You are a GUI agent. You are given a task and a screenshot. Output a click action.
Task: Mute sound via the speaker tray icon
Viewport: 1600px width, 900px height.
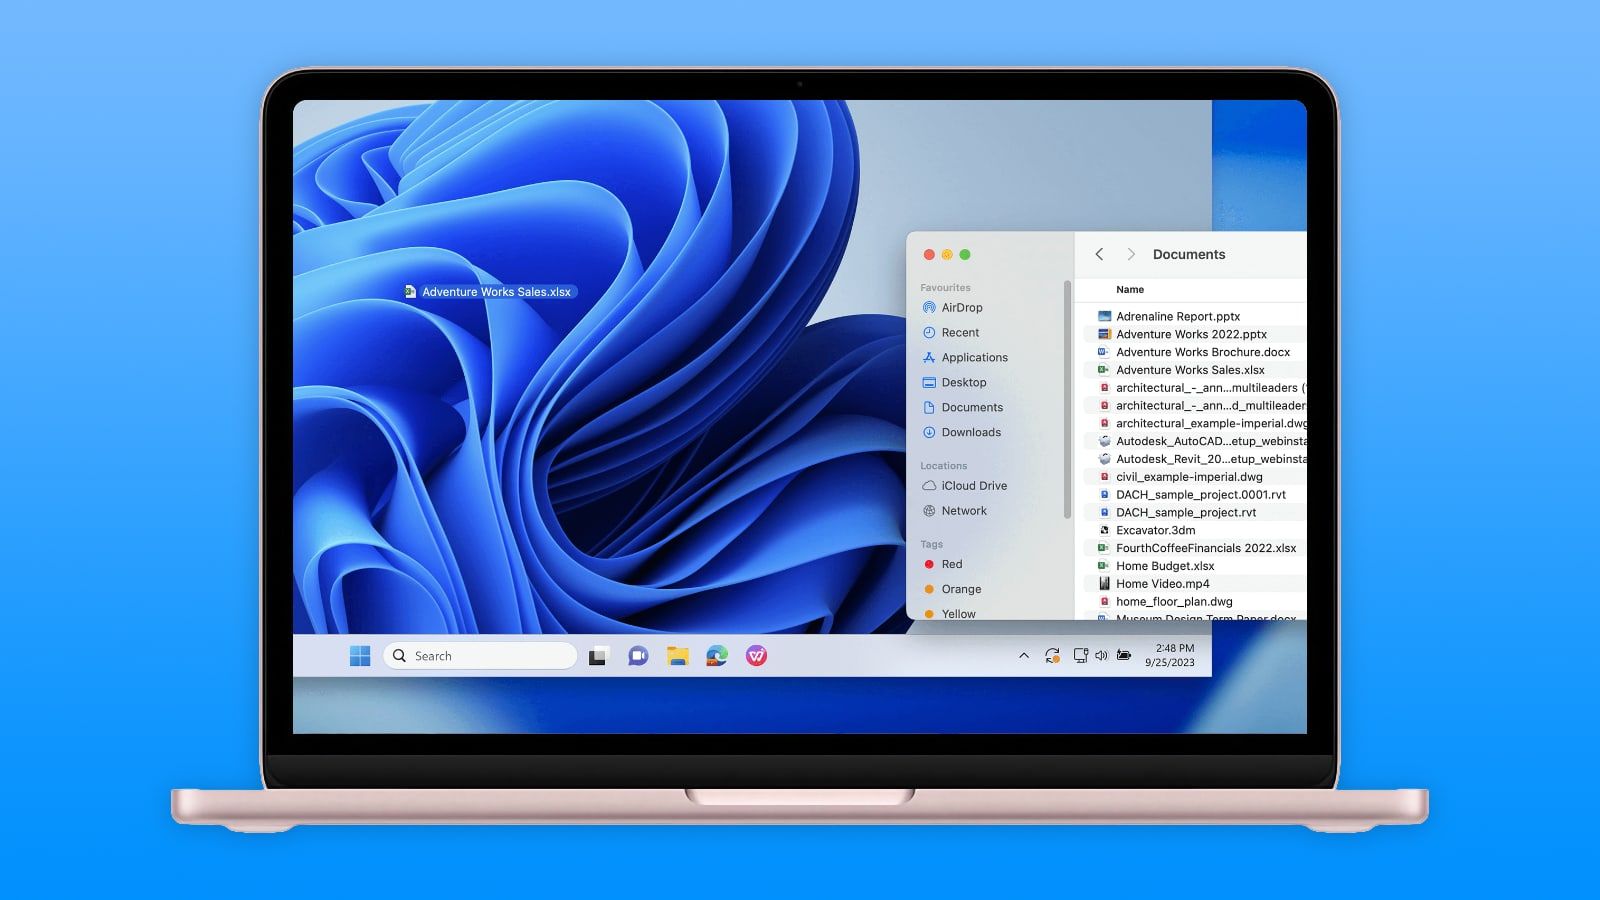1101,656
